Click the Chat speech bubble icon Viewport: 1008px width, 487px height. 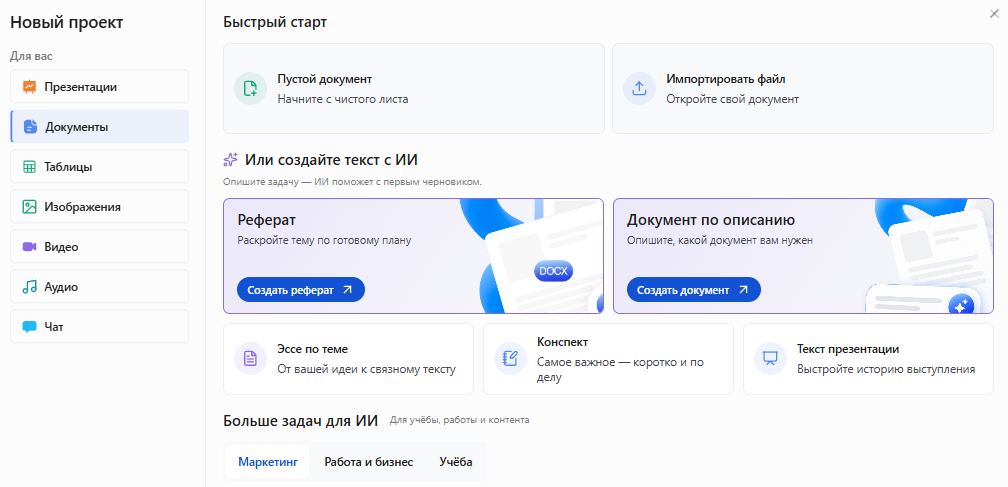[x=30, y=327]
